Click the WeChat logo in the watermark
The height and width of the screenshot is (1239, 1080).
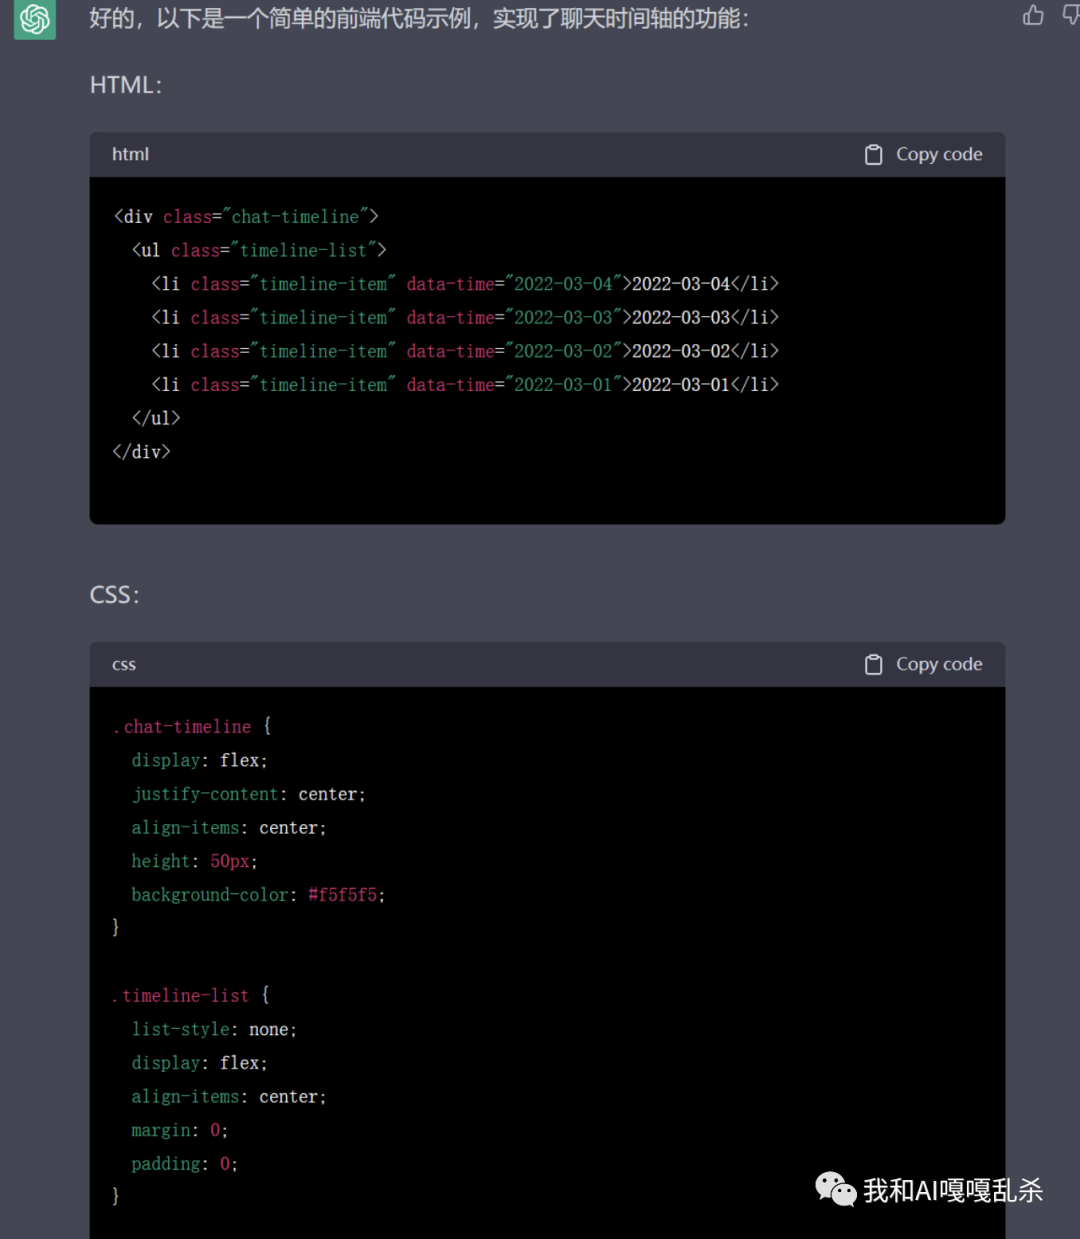pos(835,1189)
